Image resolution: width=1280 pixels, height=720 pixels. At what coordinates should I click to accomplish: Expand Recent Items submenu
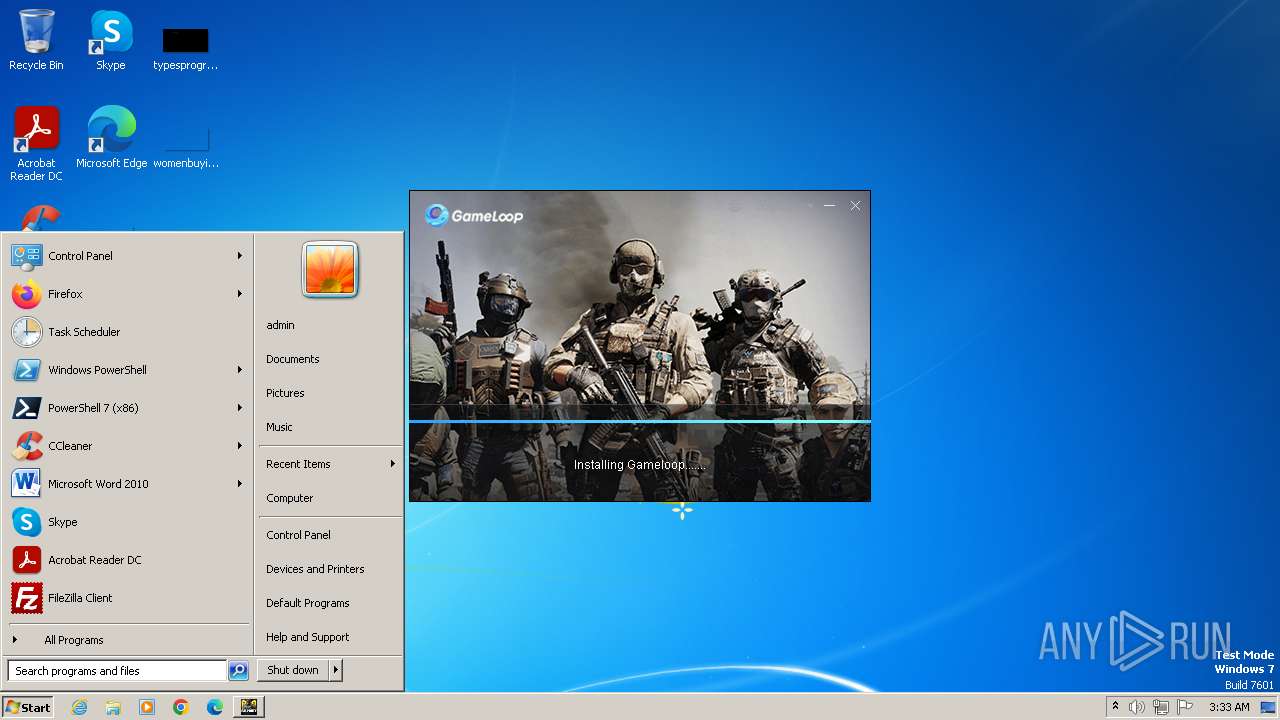[x=330, y=464]
